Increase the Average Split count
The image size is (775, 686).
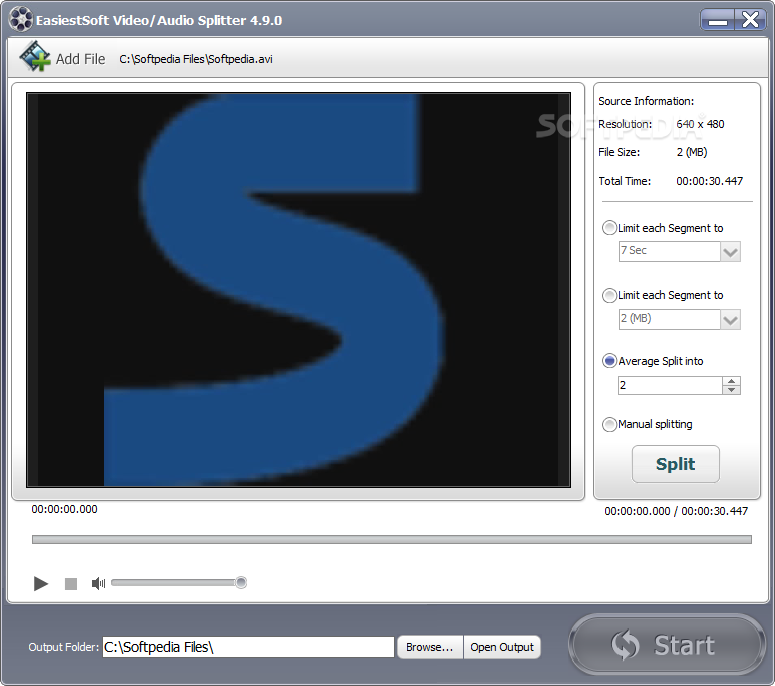click(x=731, y=381)
